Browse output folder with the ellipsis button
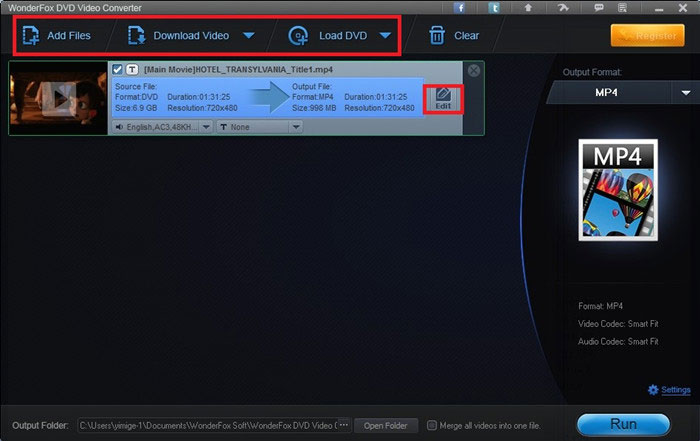The width and height of the screenshot is (700, 441). pos(344,425)
